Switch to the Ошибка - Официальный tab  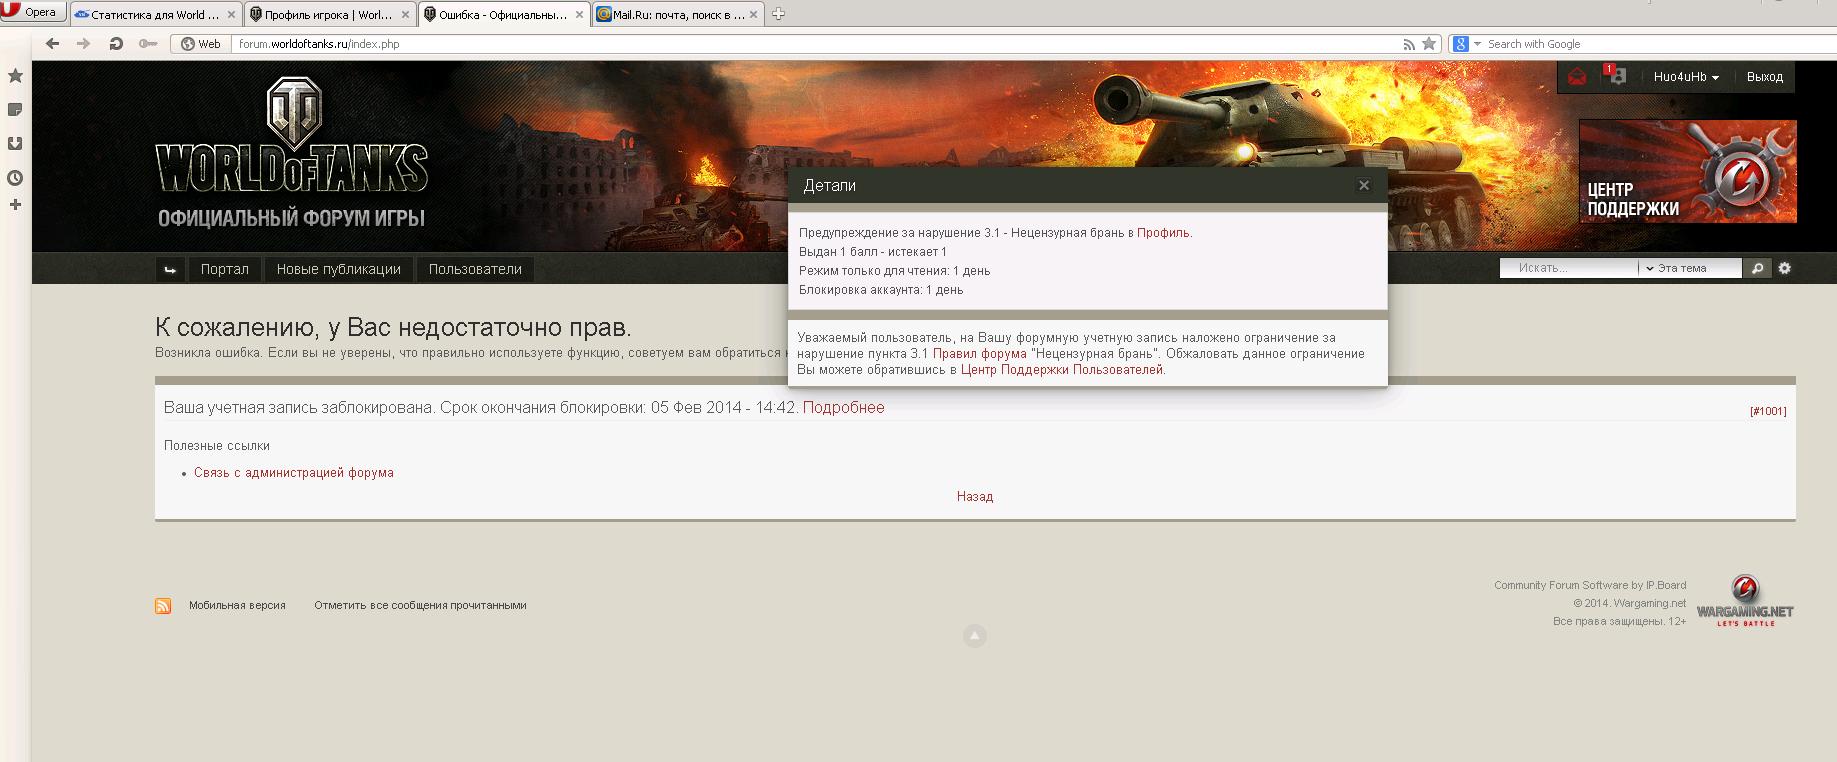tap(504, 14)
